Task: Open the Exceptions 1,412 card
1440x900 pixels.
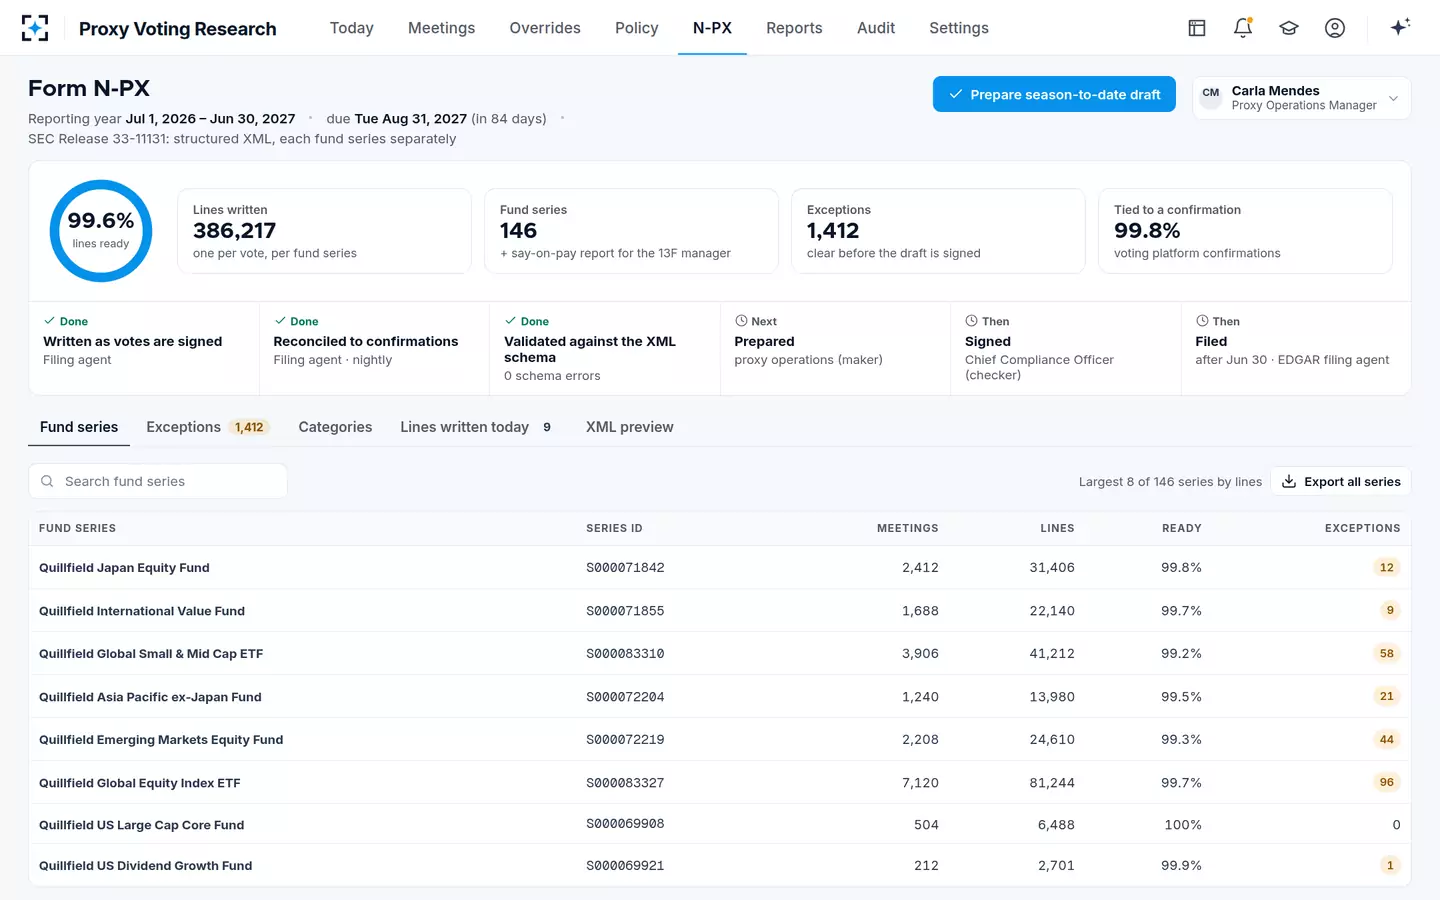Action: pos(938,231)
